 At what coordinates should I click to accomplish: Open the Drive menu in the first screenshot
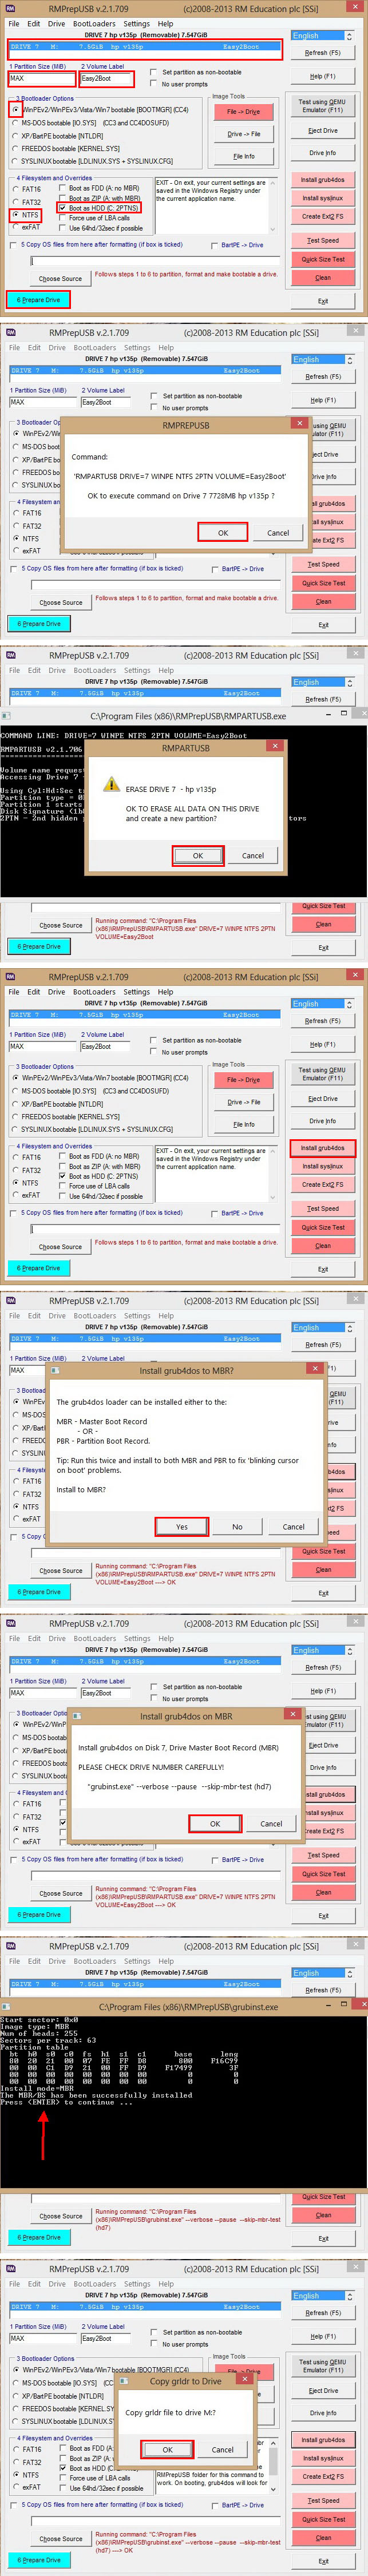[57, 24]
